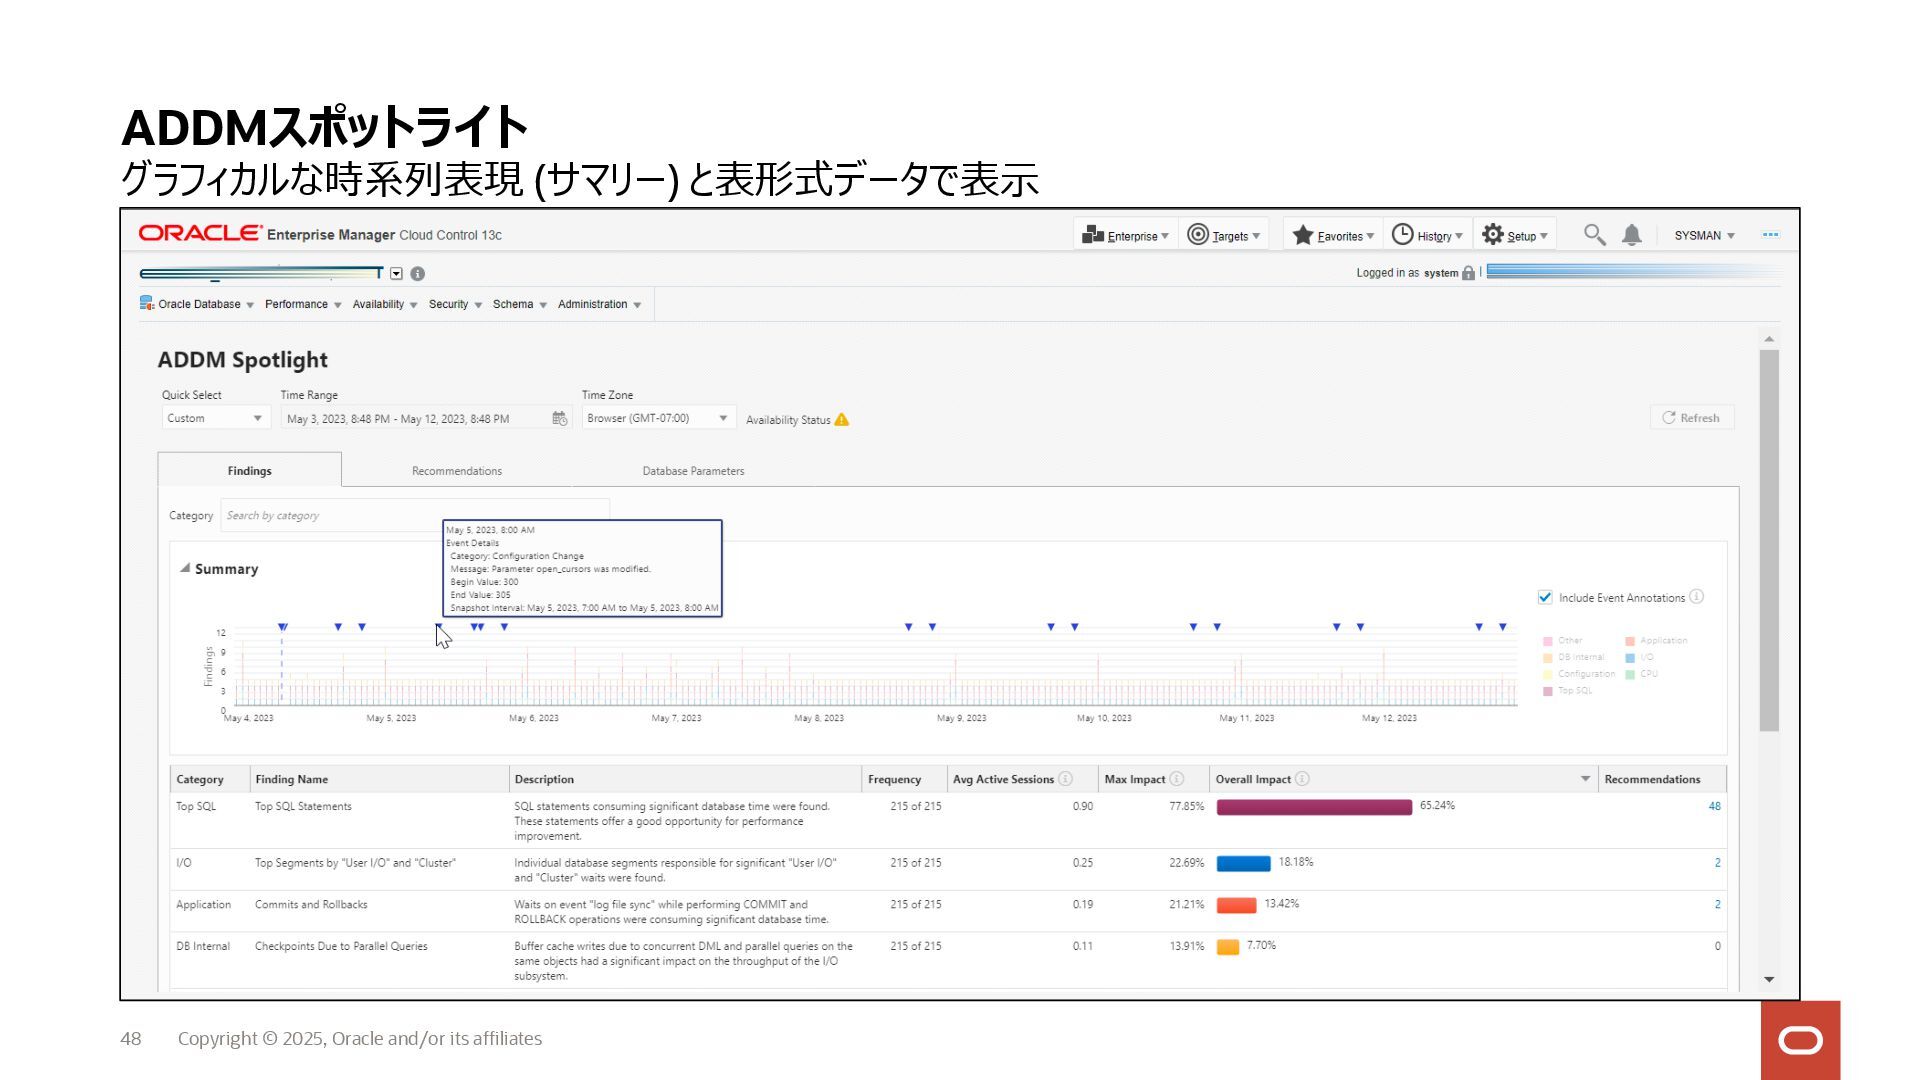
Task: Click the search magnifier icon
Action: pyautogui.click(x=1594, y=235)
